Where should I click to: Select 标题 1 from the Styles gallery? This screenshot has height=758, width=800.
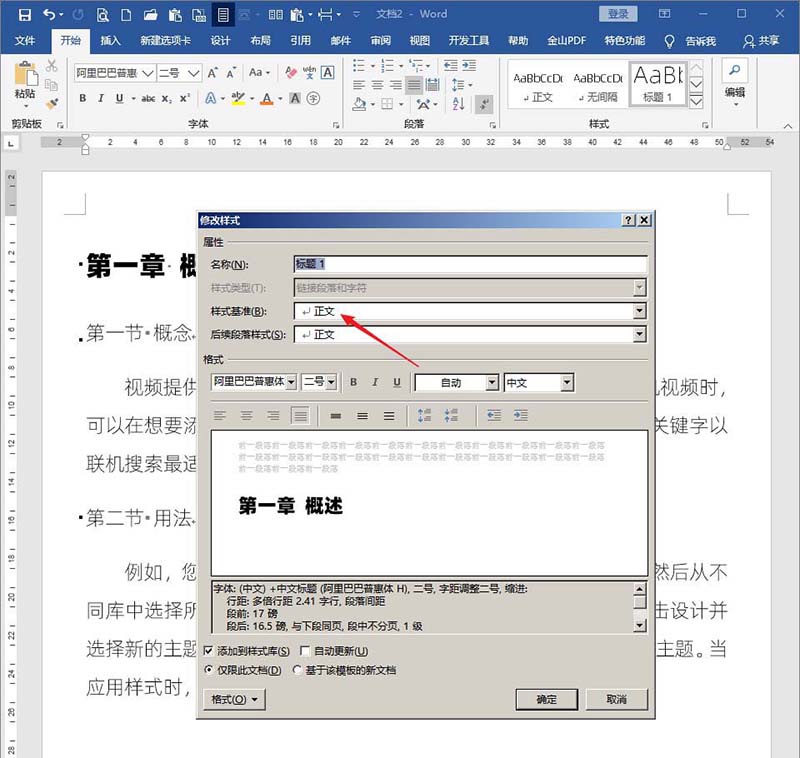point(657,85)
